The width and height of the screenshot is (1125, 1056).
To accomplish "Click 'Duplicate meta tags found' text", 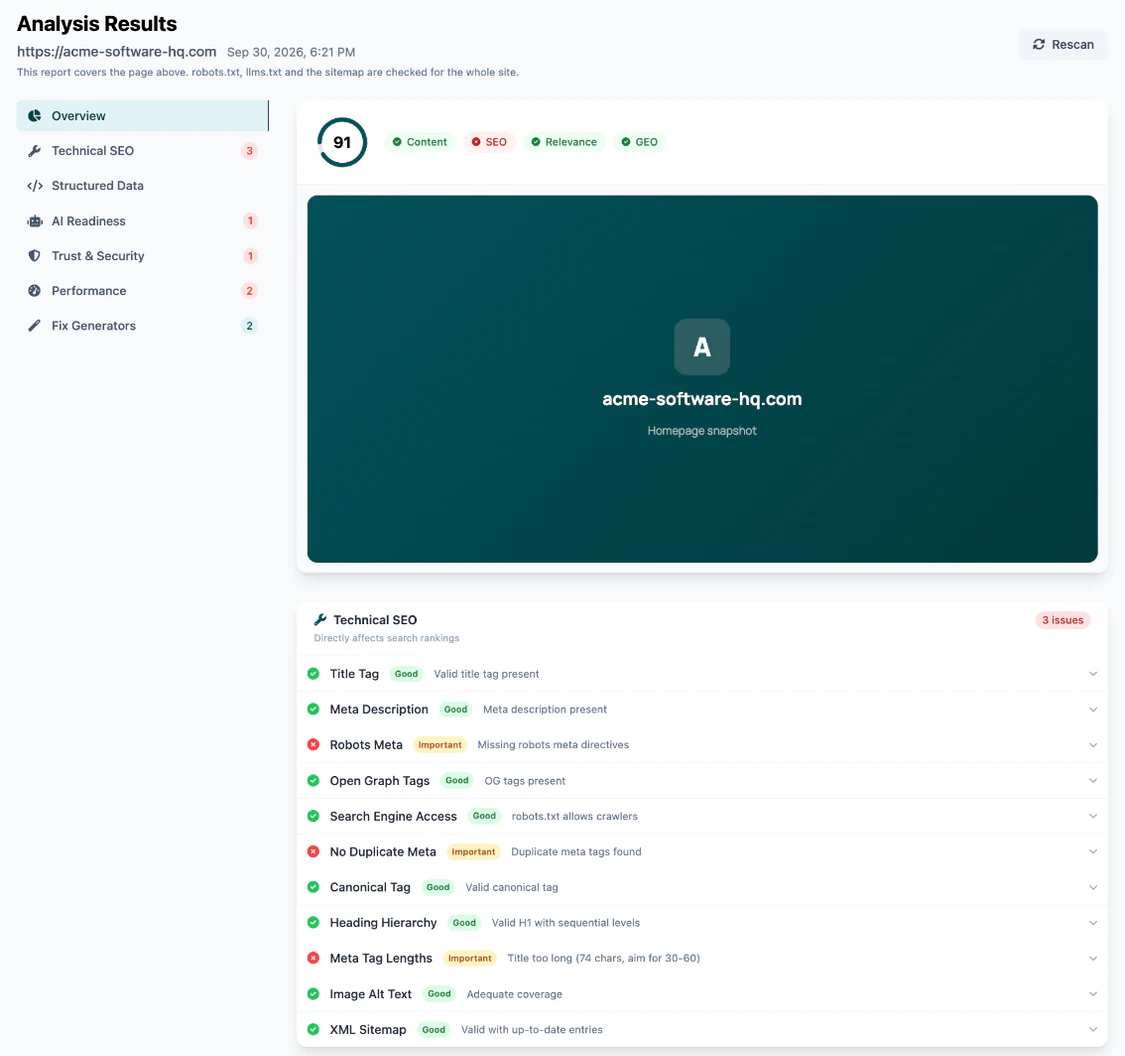I will click(576, 852).
